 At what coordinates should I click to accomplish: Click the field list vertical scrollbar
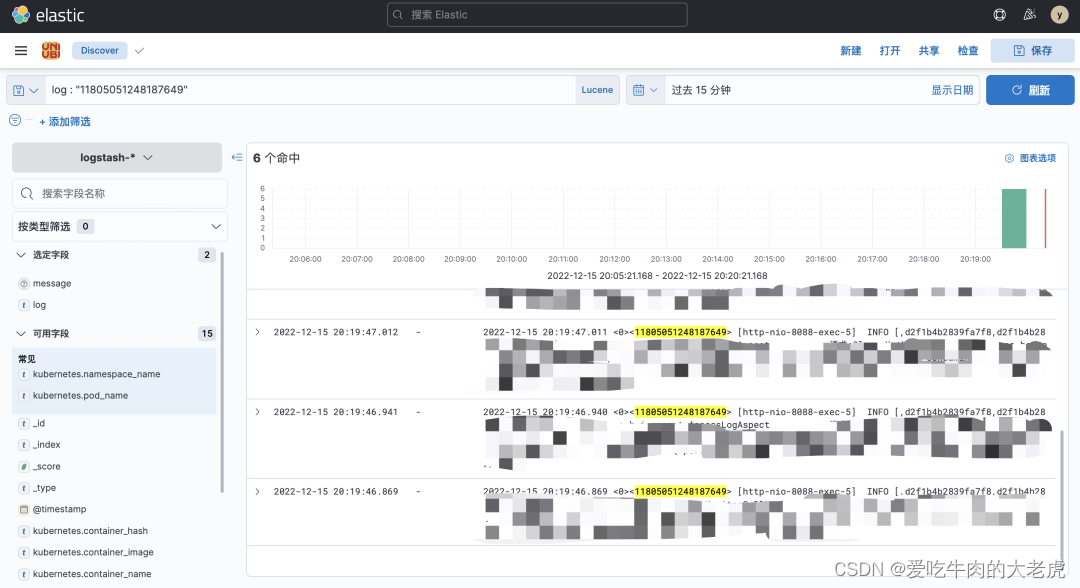[x=222, y=372]
